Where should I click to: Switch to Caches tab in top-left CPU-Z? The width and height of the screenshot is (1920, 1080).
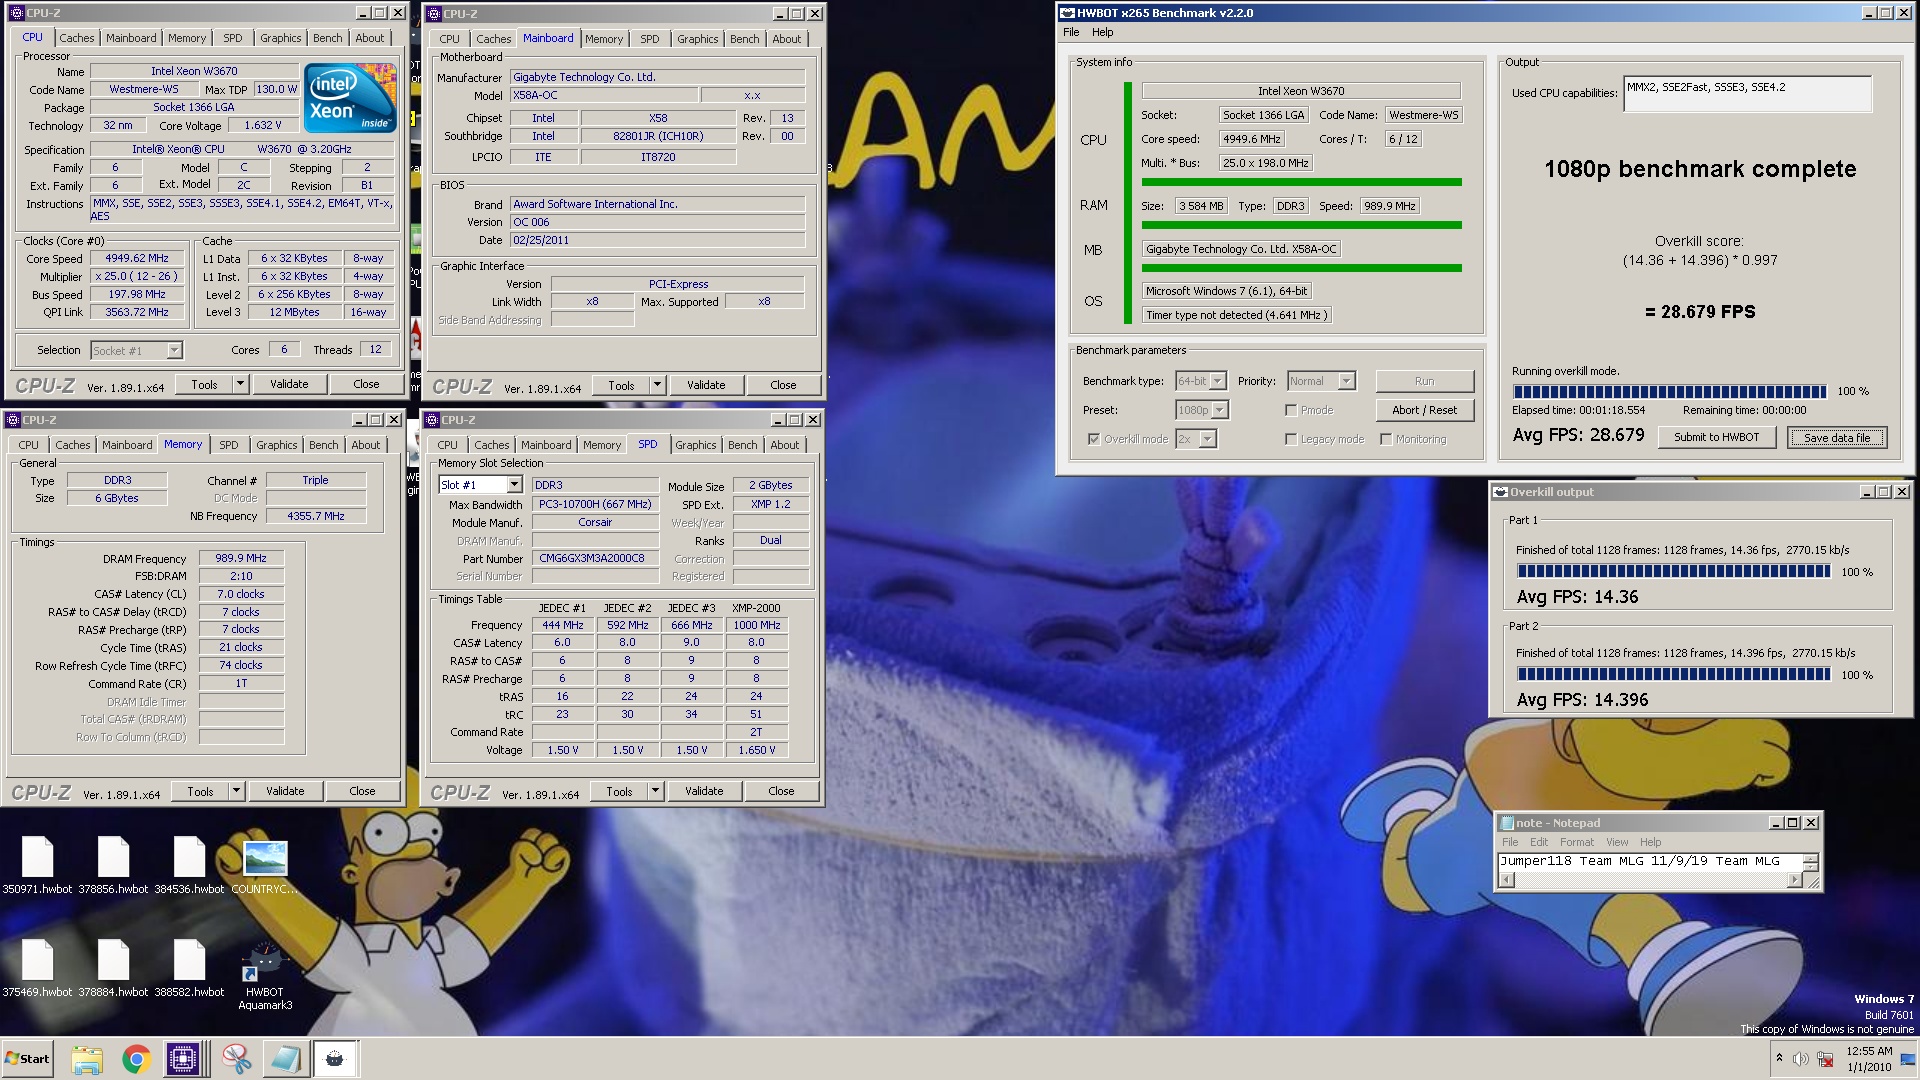tap(77, 38)
